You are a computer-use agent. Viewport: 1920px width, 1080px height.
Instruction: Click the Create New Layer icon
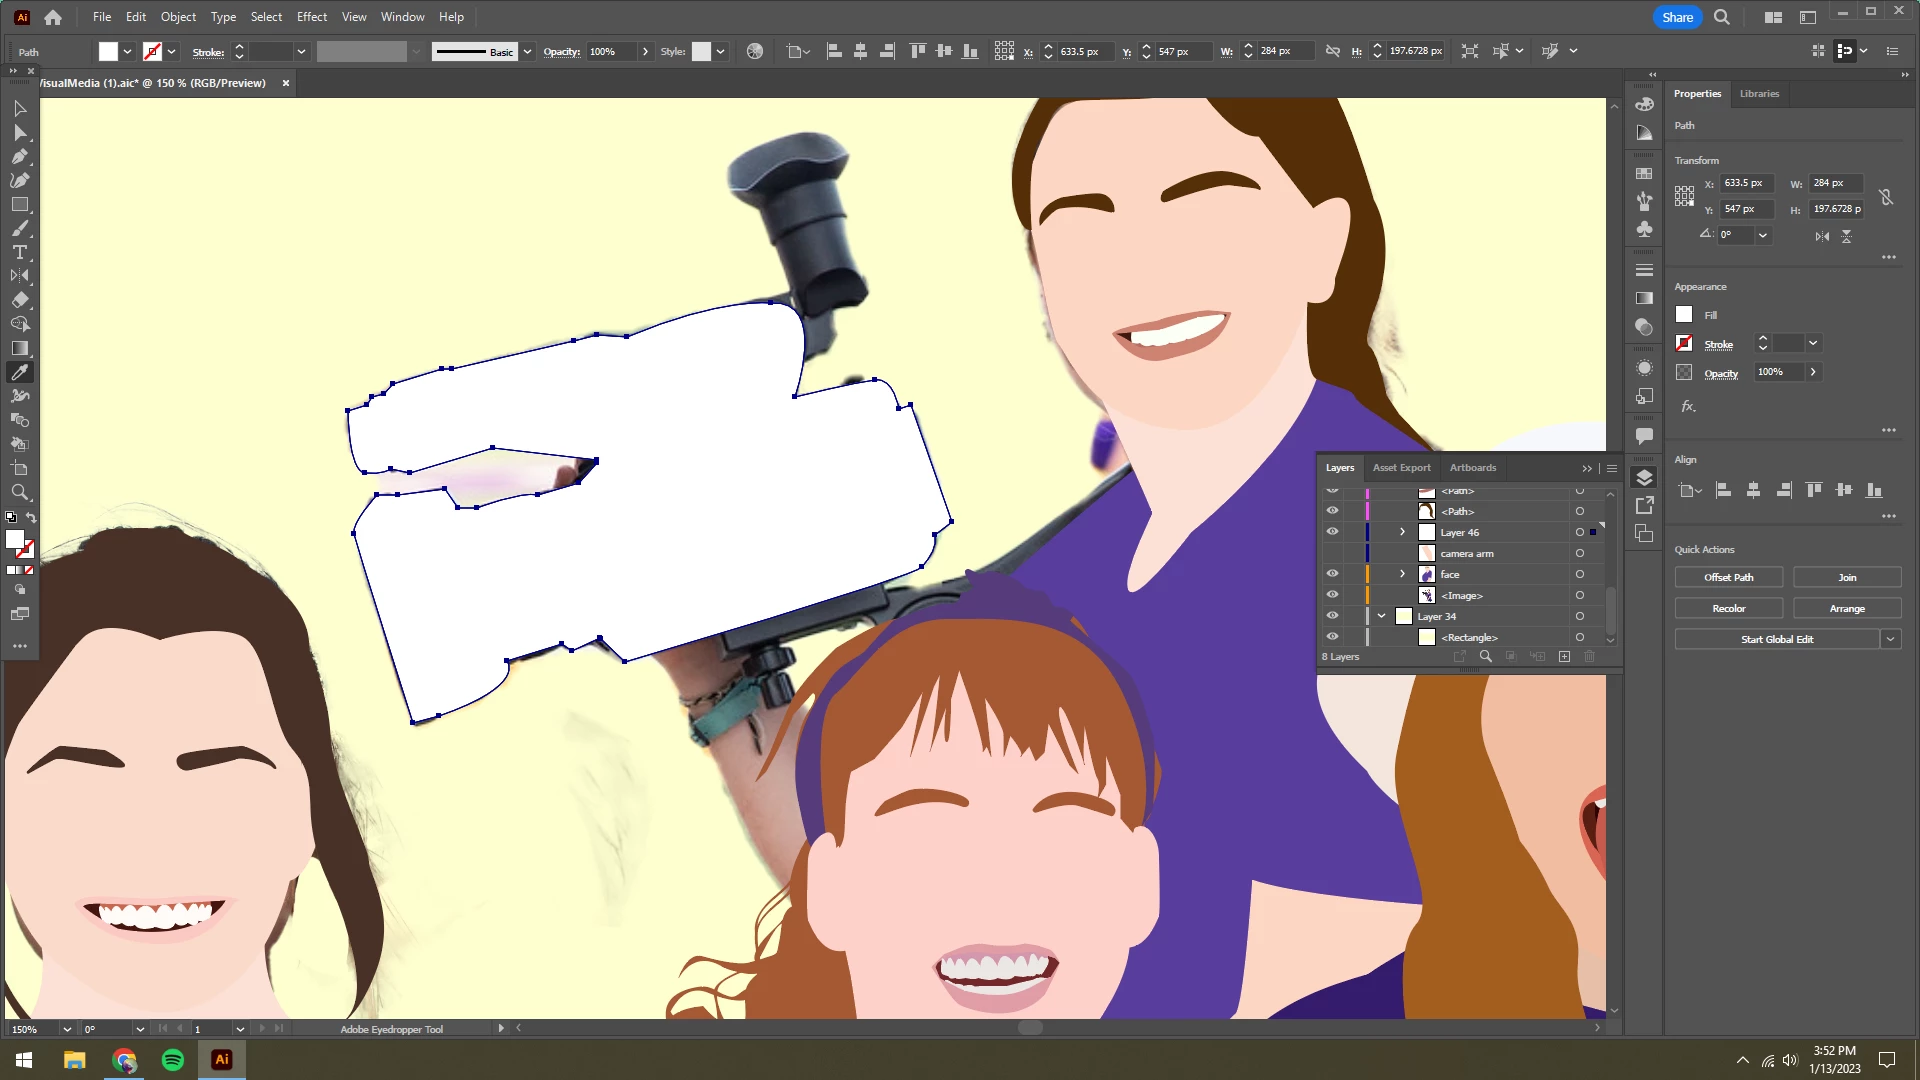point(1564,657)
